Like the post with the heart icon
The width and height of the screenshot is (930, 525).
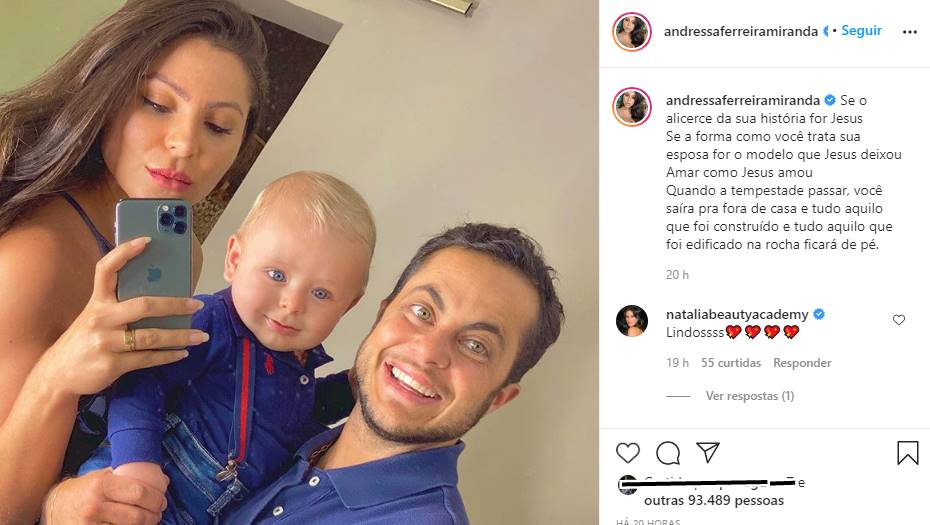[628, 453]
